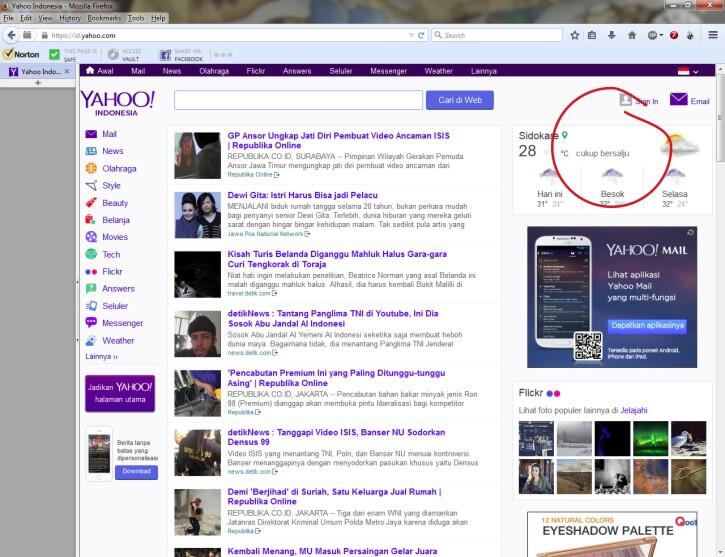725x557 pixels.
Task: Click the purple Email envelope icon
Action: coord(678,99)
